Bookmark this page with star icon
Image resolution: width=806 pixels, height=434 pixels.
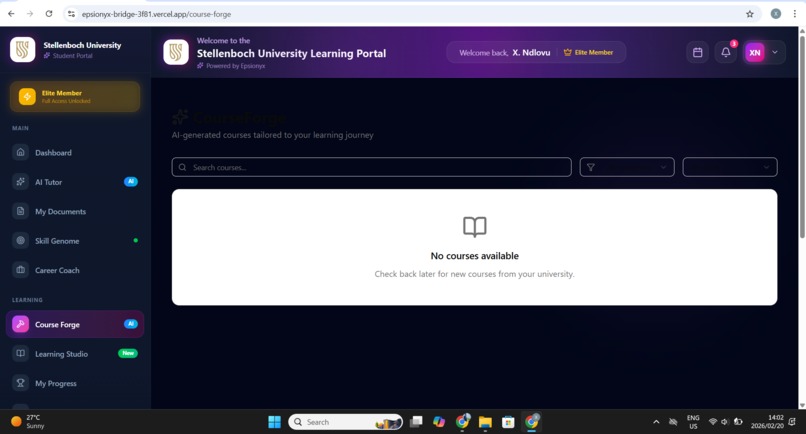[x=749, y=14]
